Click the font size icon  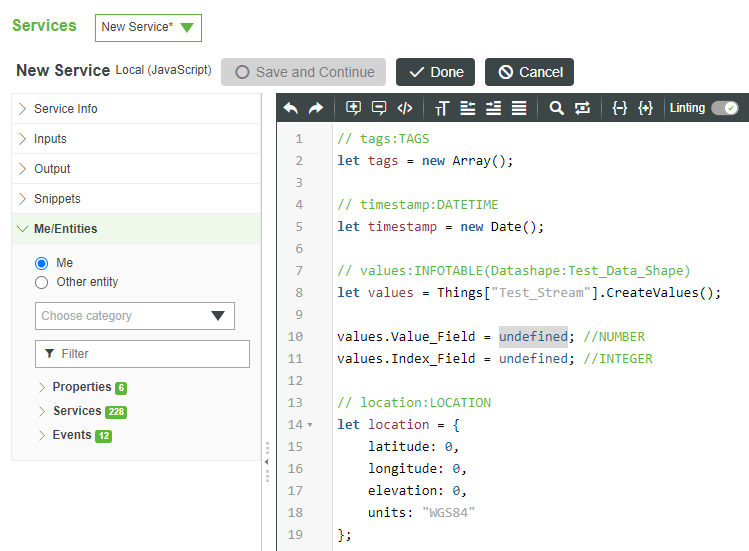(x=442, y=108)
